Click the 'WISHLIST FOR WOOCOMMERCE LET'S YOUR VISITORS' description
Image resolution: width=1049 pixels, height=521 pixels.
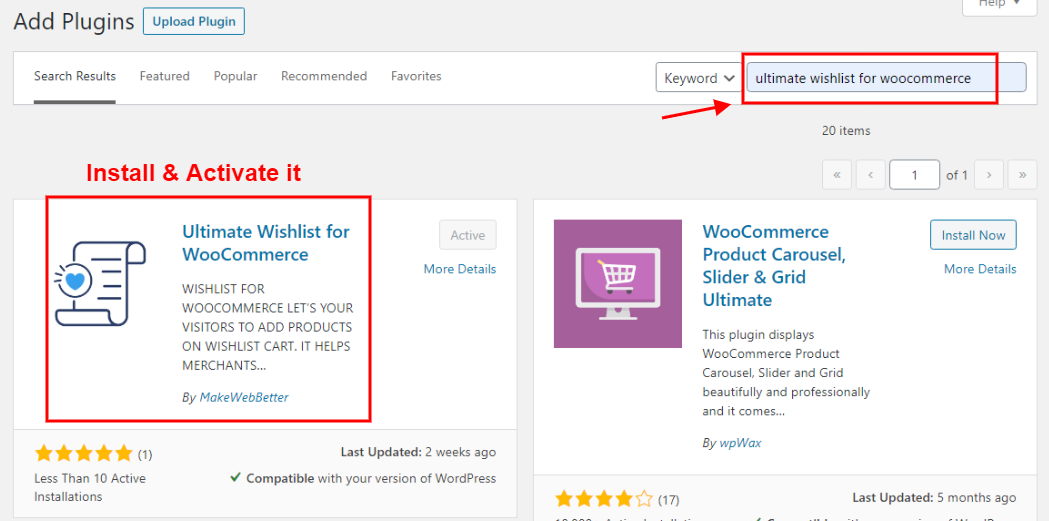[x=268, y=328]
